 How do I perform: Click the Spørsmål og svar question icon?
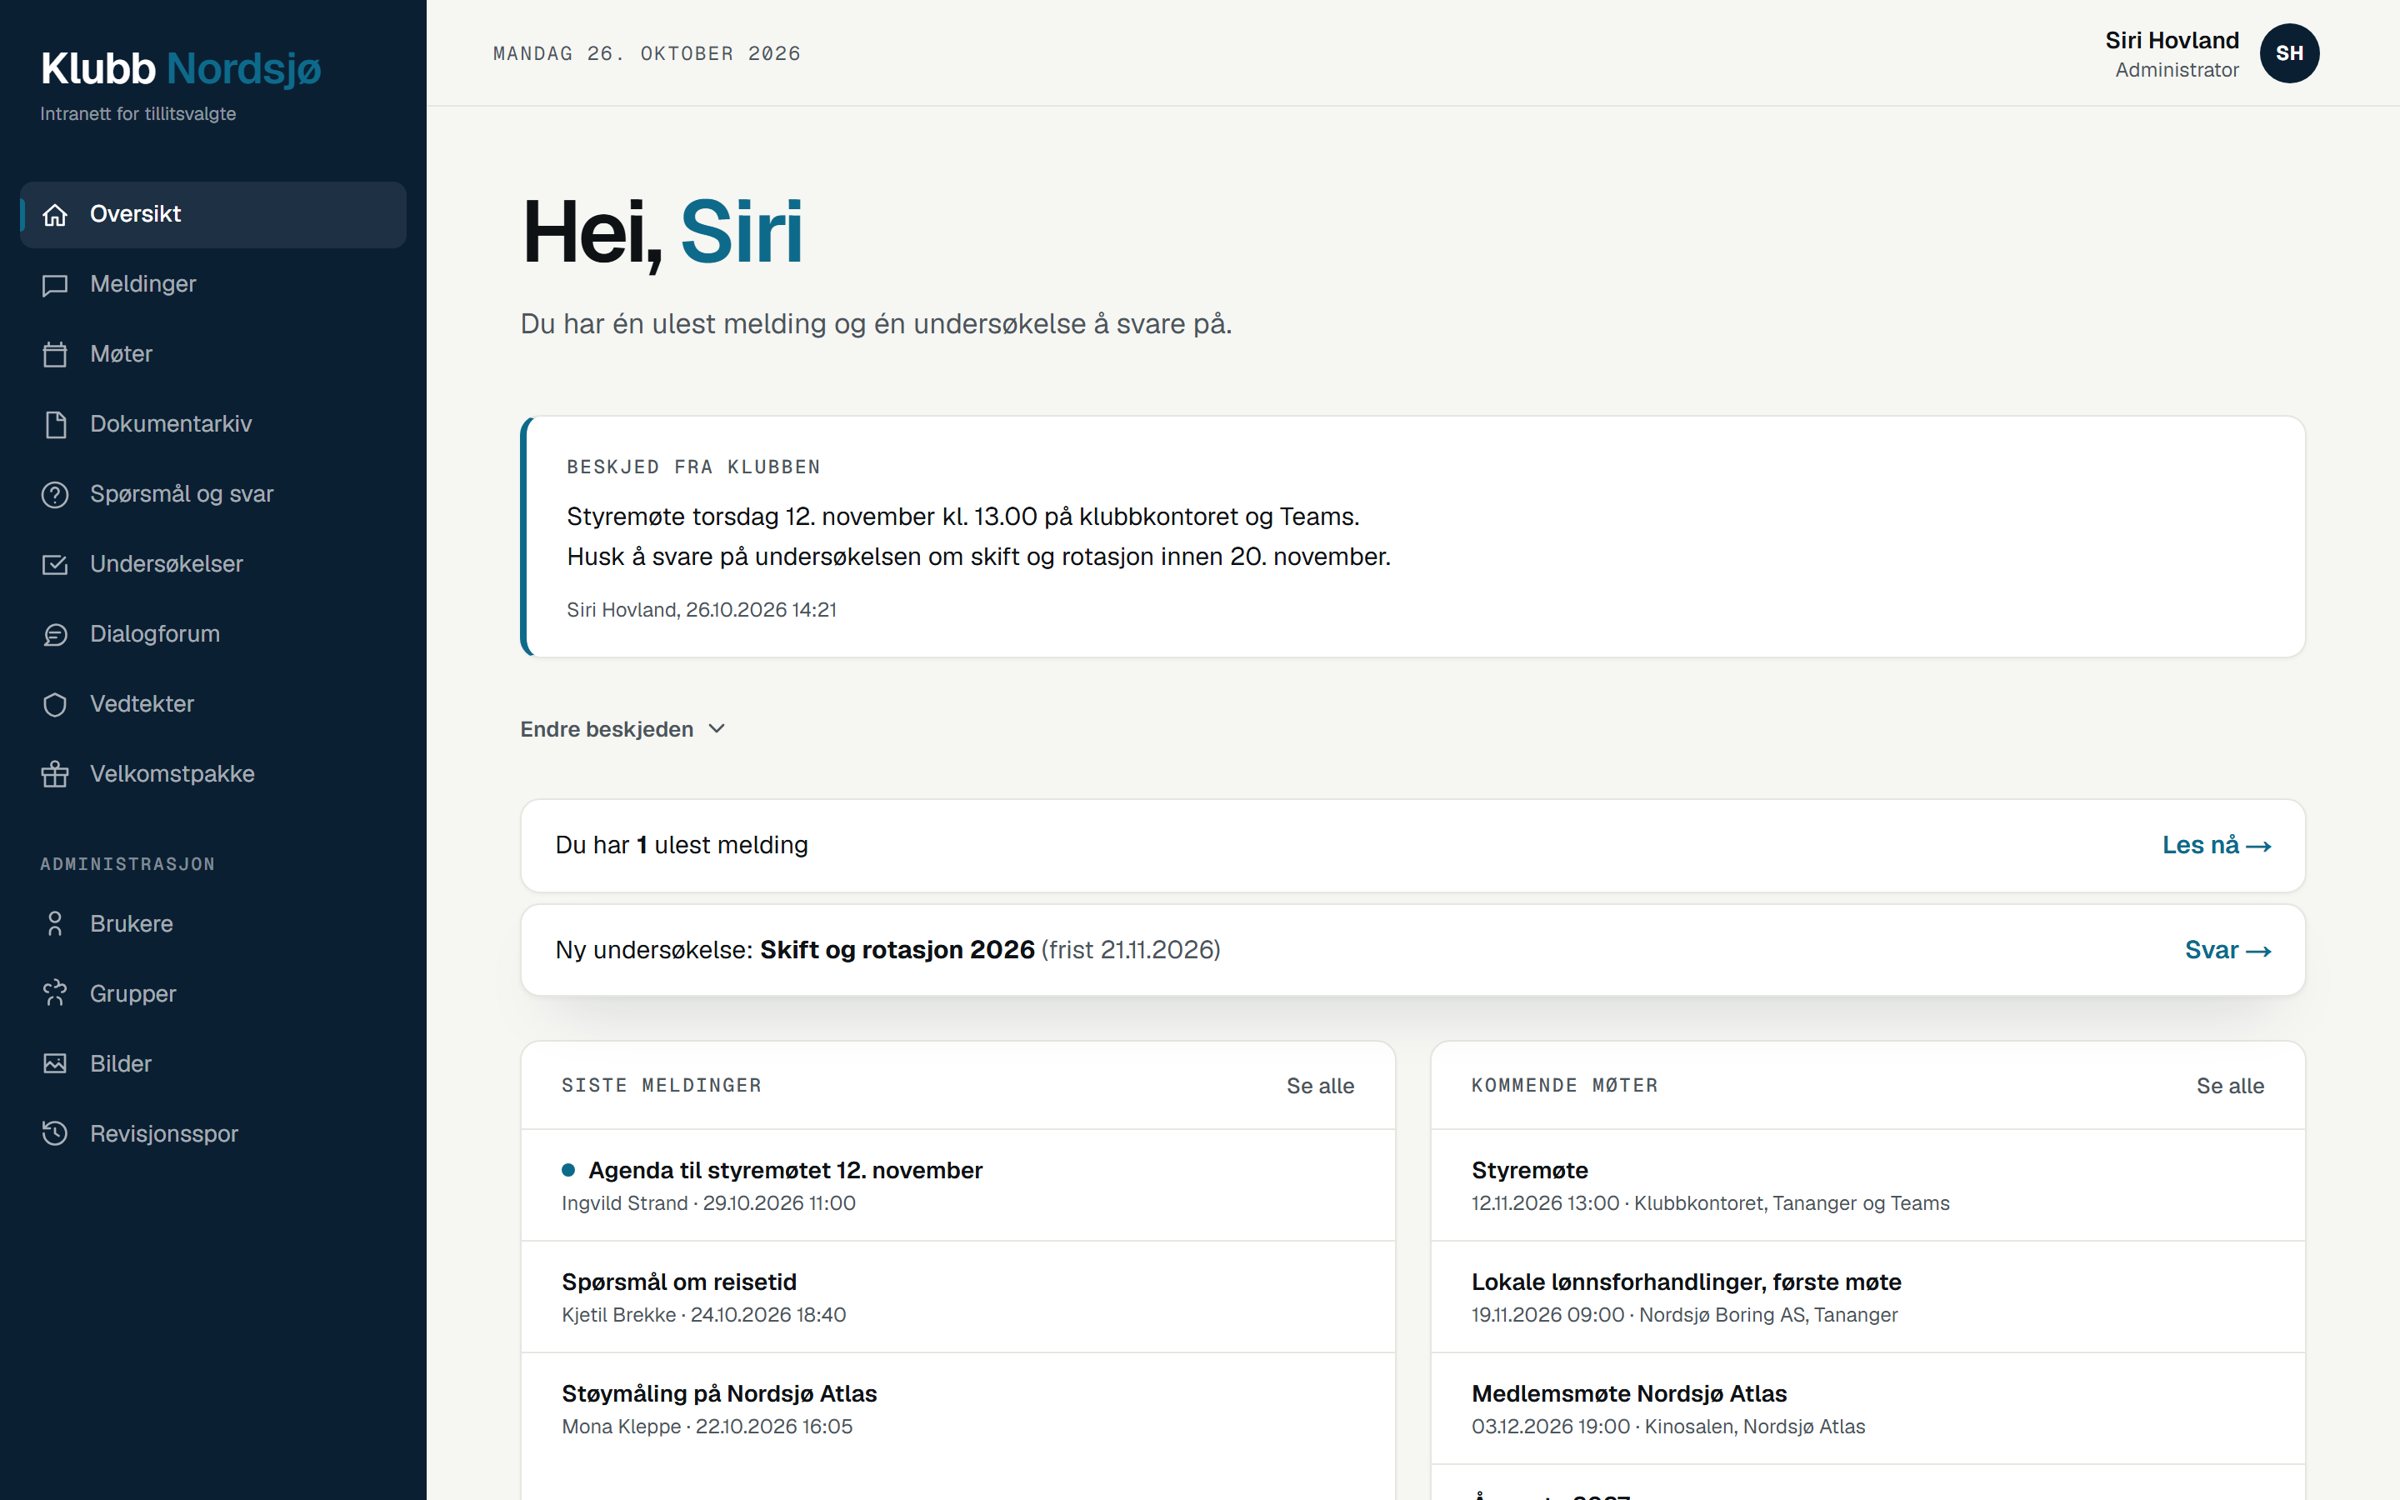pyautogui.click(x=55, y=495)
